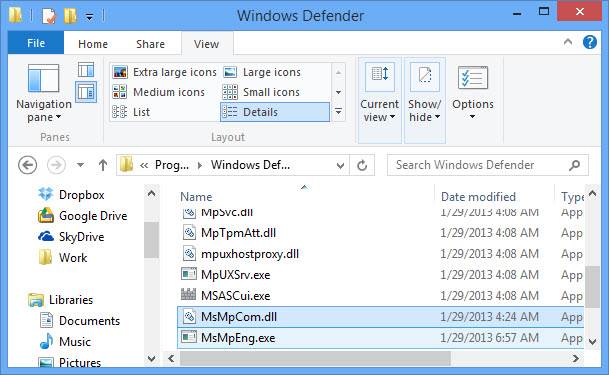This screenshot has height=375, width=609.
Task: Click the Options checklist icon
Action: pyautogui.click(x=473, y=78)
